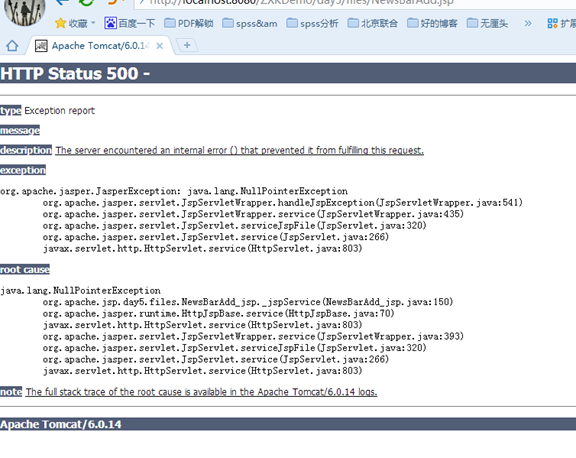Open the extensions grid icon
Image resolution: width=576 pixels, height=458 pixels.
pyautogui.click(x=552, y=24)
